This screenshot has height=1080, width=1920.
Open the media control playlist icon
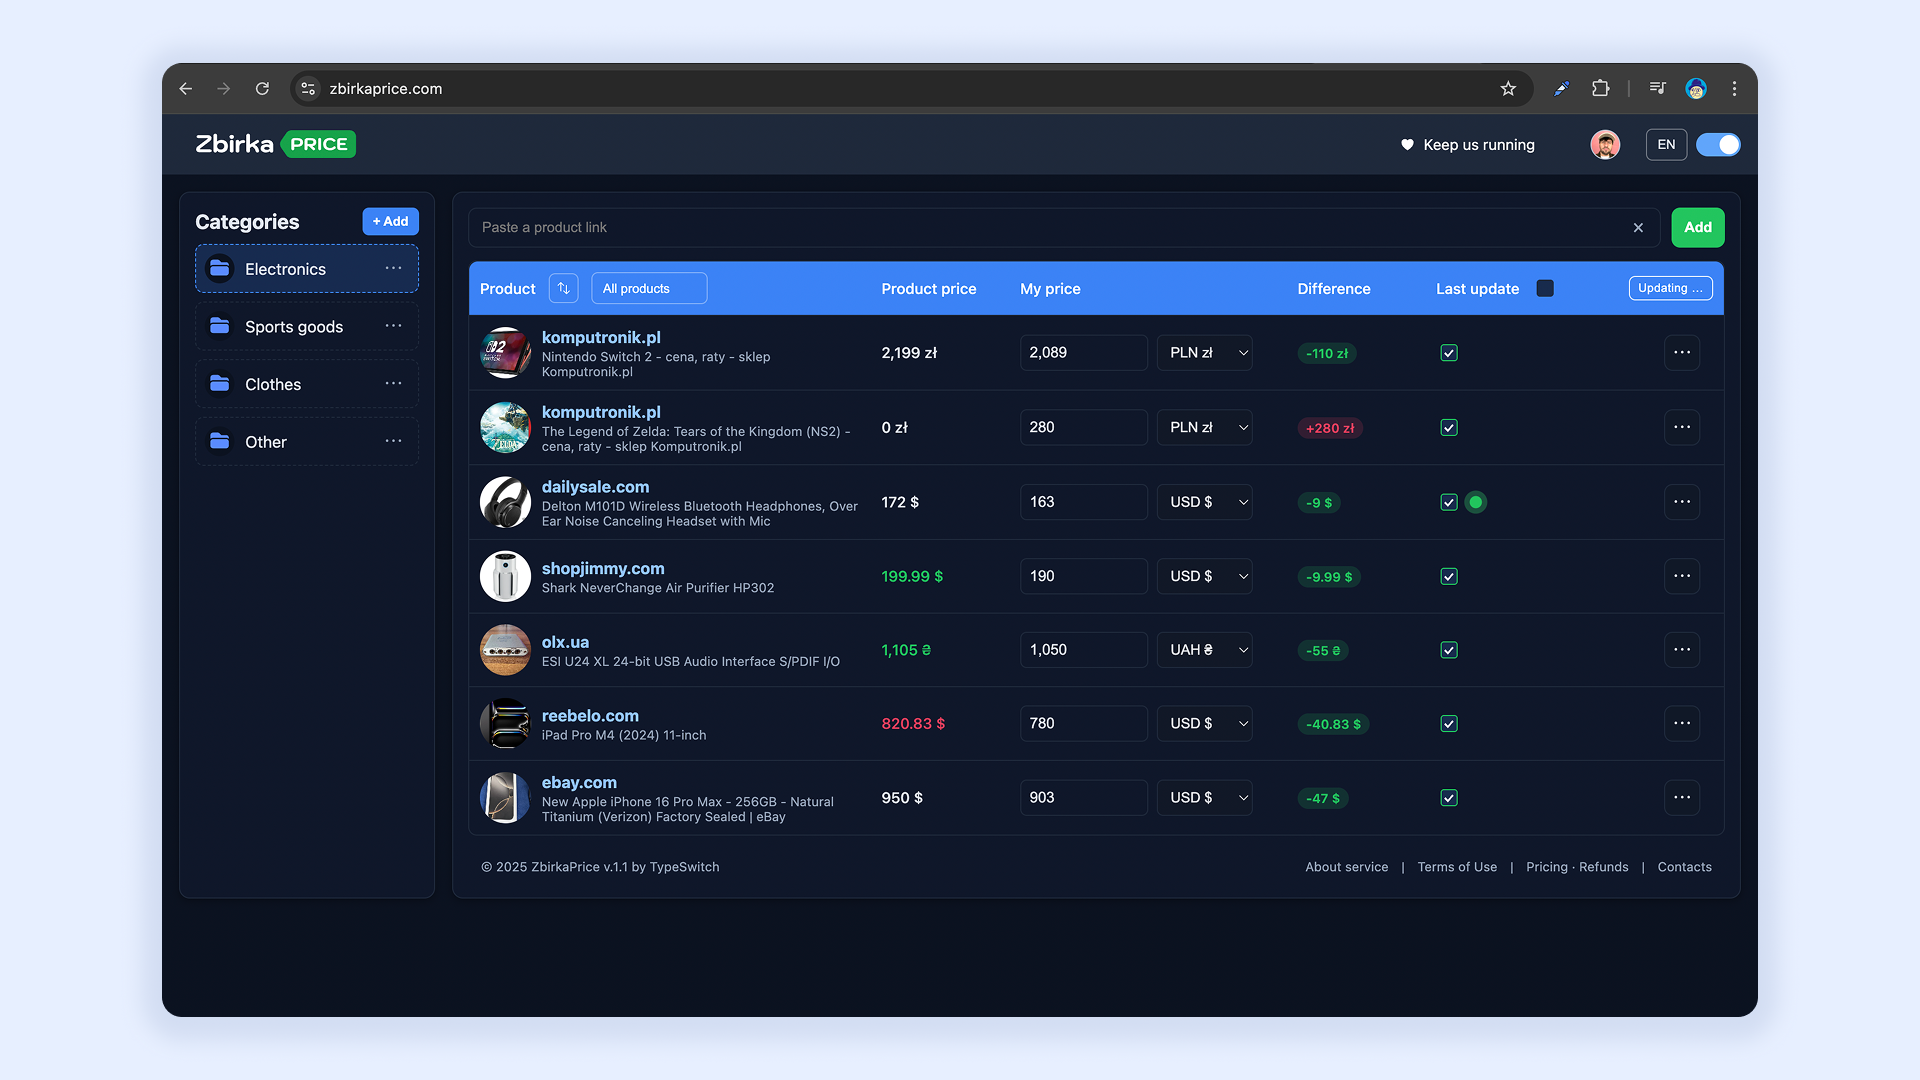point(1657,88)
